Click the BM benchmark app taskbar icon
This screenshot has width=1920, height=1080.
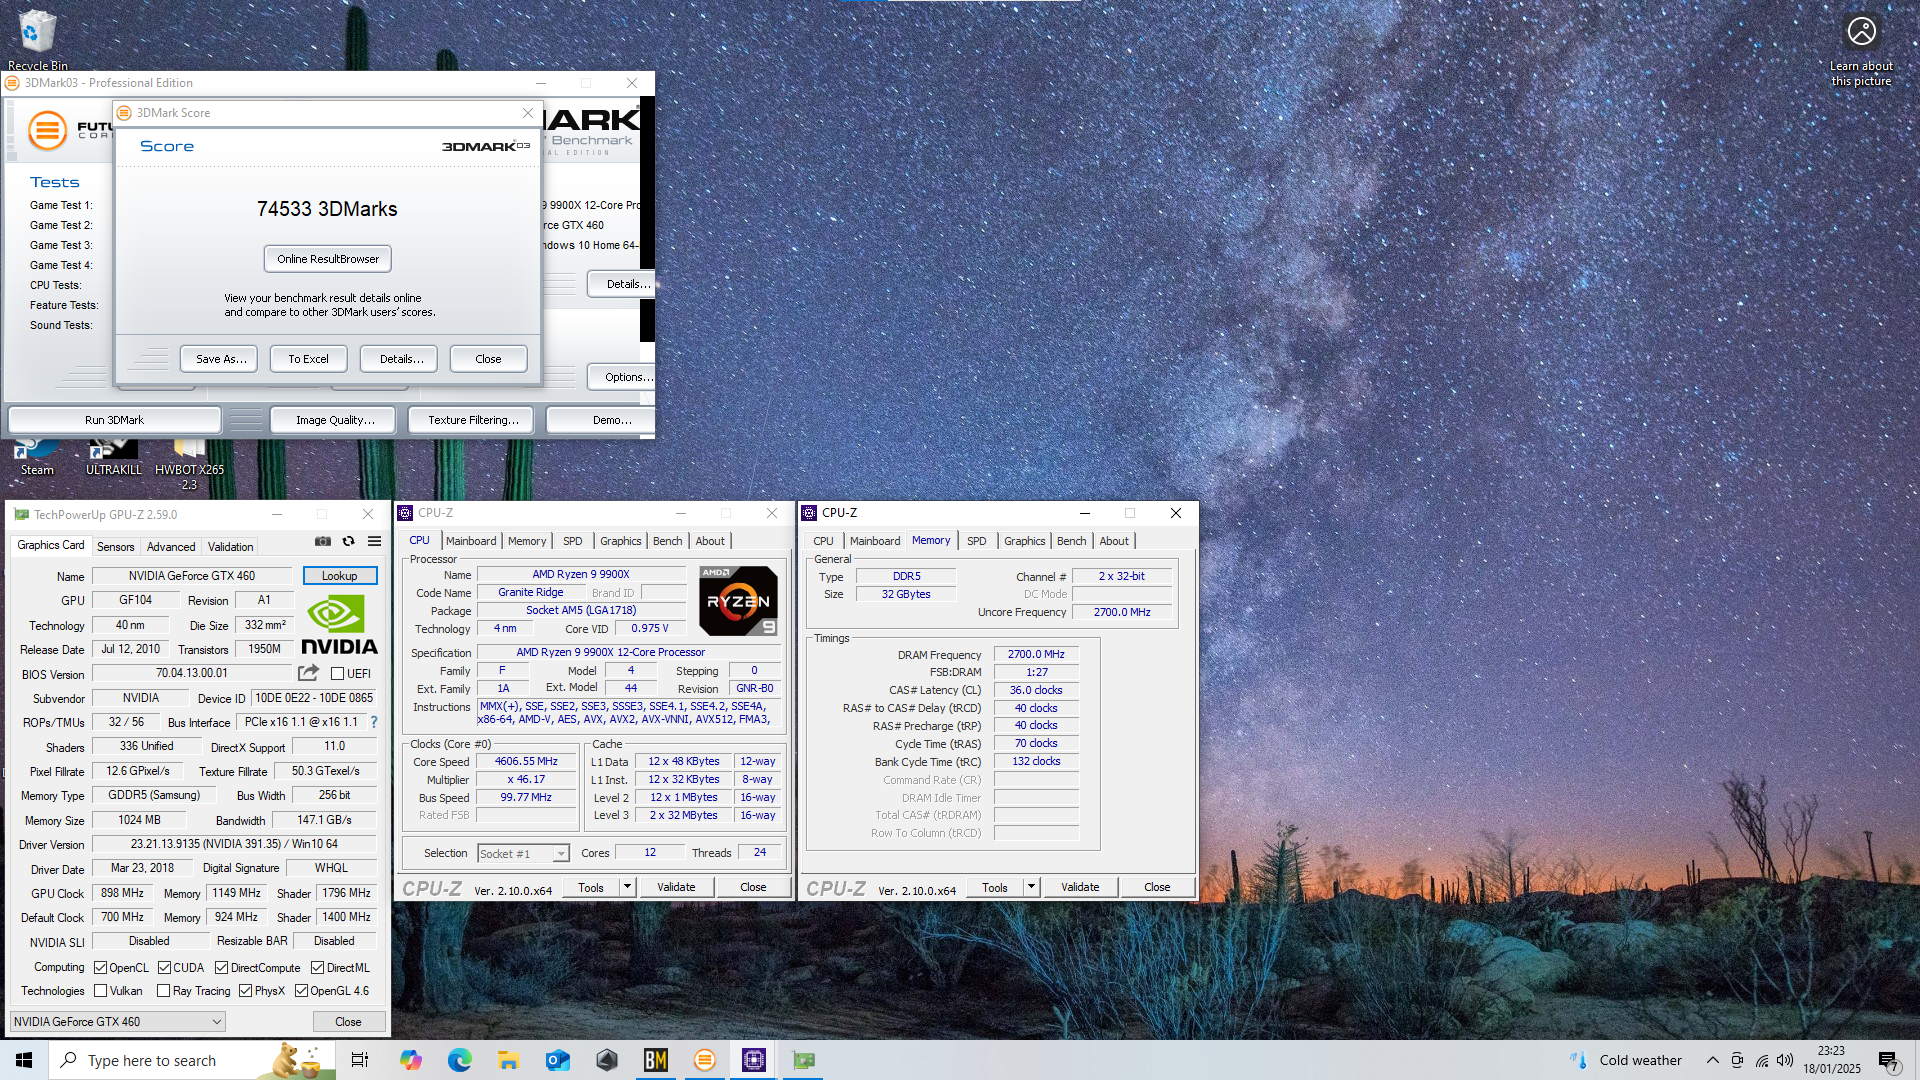click(x=655, y=1060)
